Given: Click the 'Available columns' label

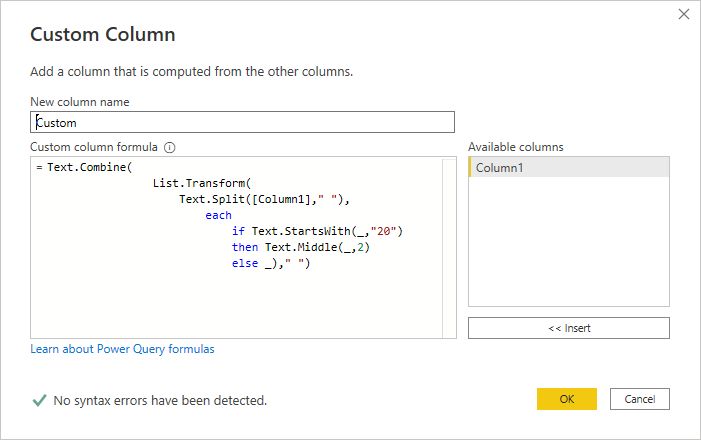Looking at the screenshot, I should (x=515, y=147).
